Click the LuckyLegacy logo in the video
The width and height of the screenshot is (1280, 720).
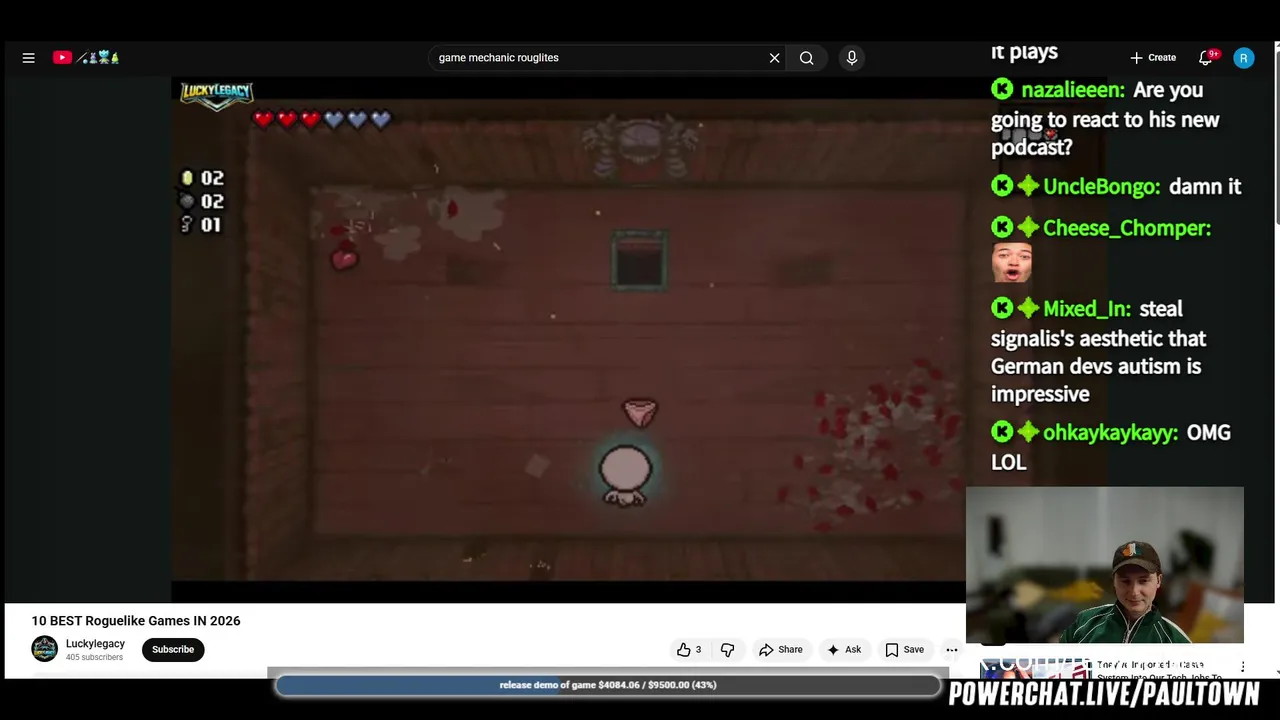(x=216, y=95)
